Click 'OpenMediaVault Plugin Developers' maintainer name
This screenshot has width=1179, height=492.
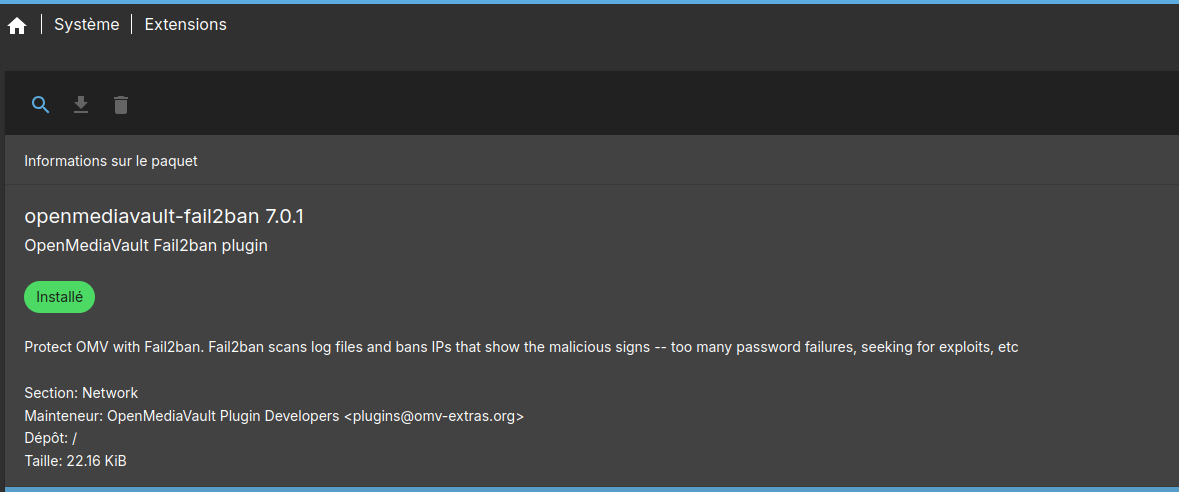(223, 416)
